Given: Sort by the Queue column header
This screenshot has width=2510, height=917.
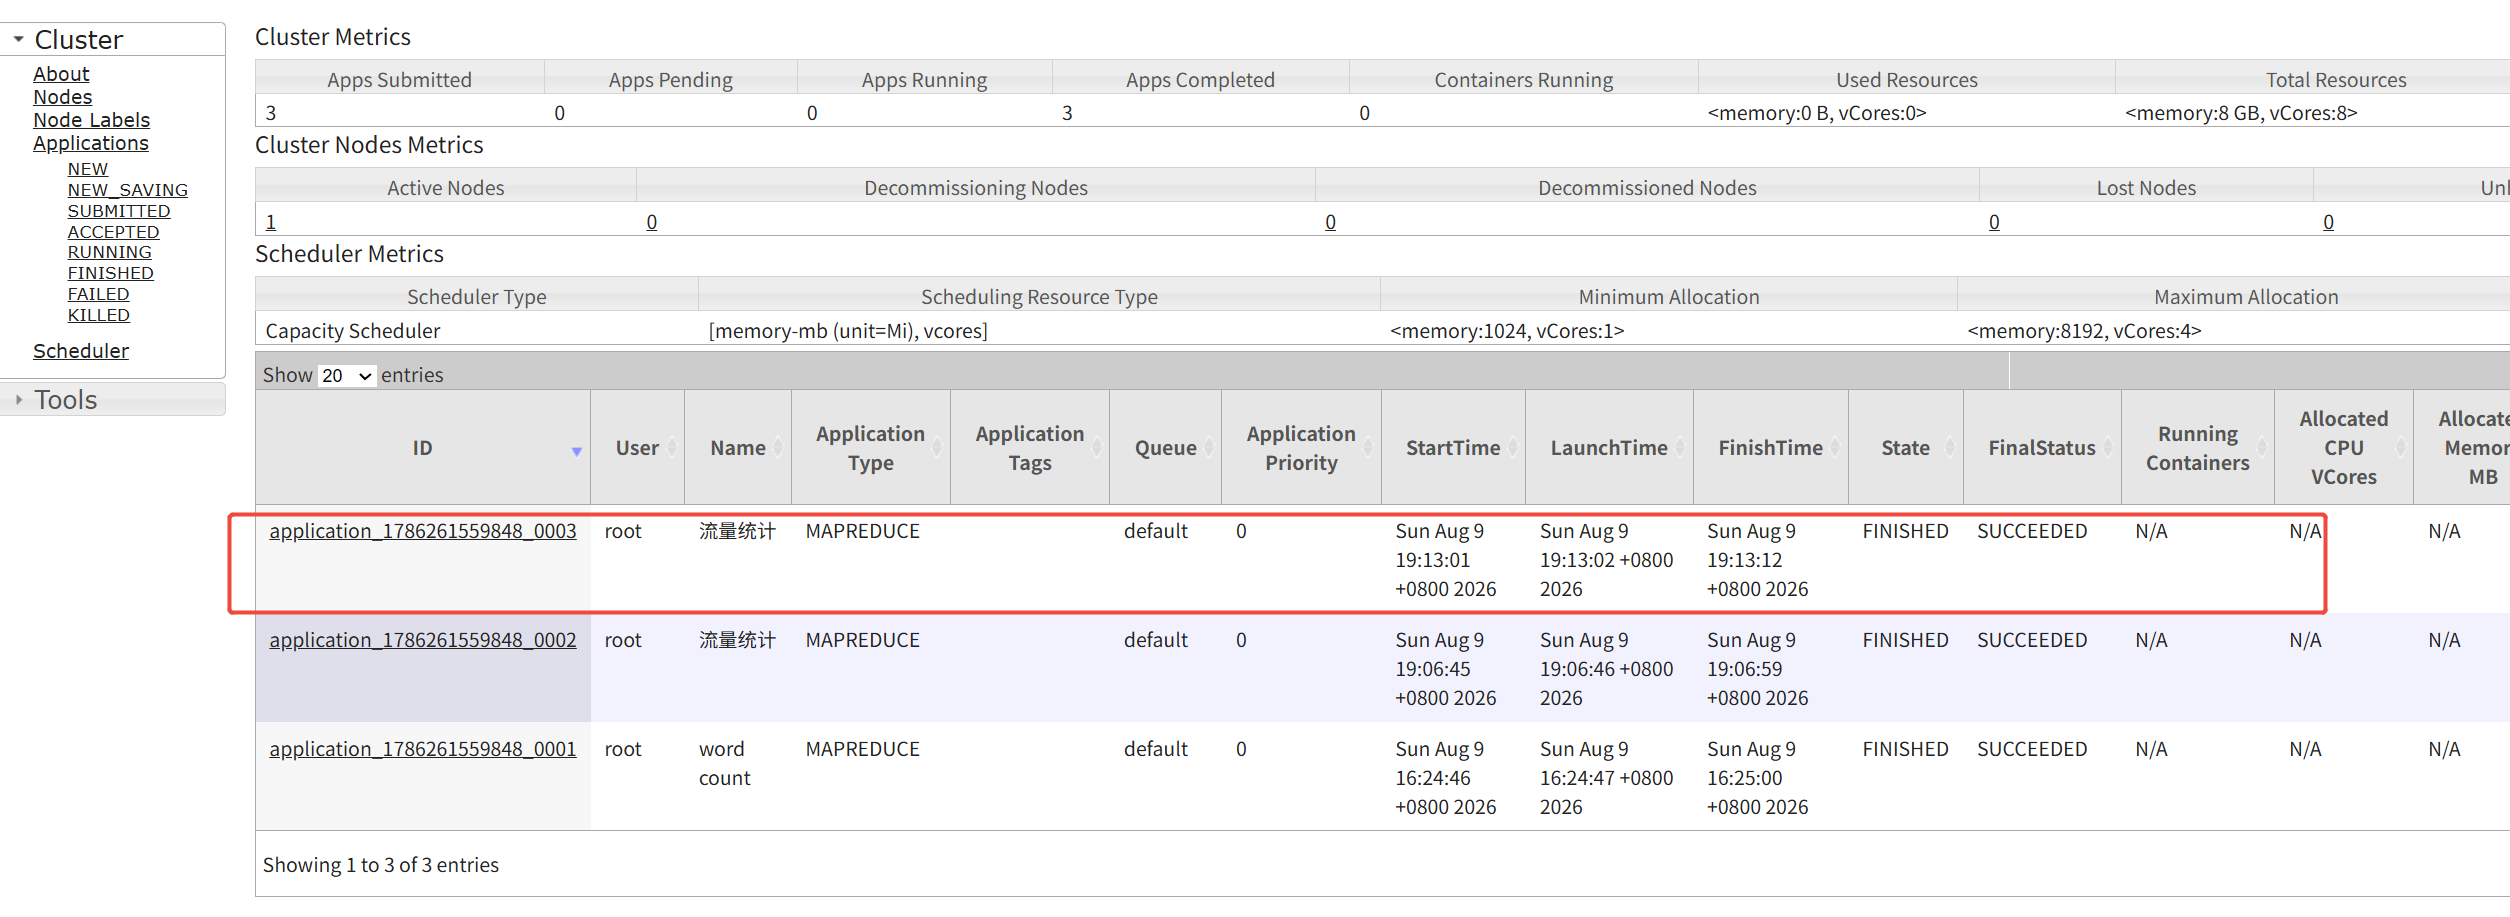Looking at the screenshot, I should pyautogui.click(x=1165, y=448).
